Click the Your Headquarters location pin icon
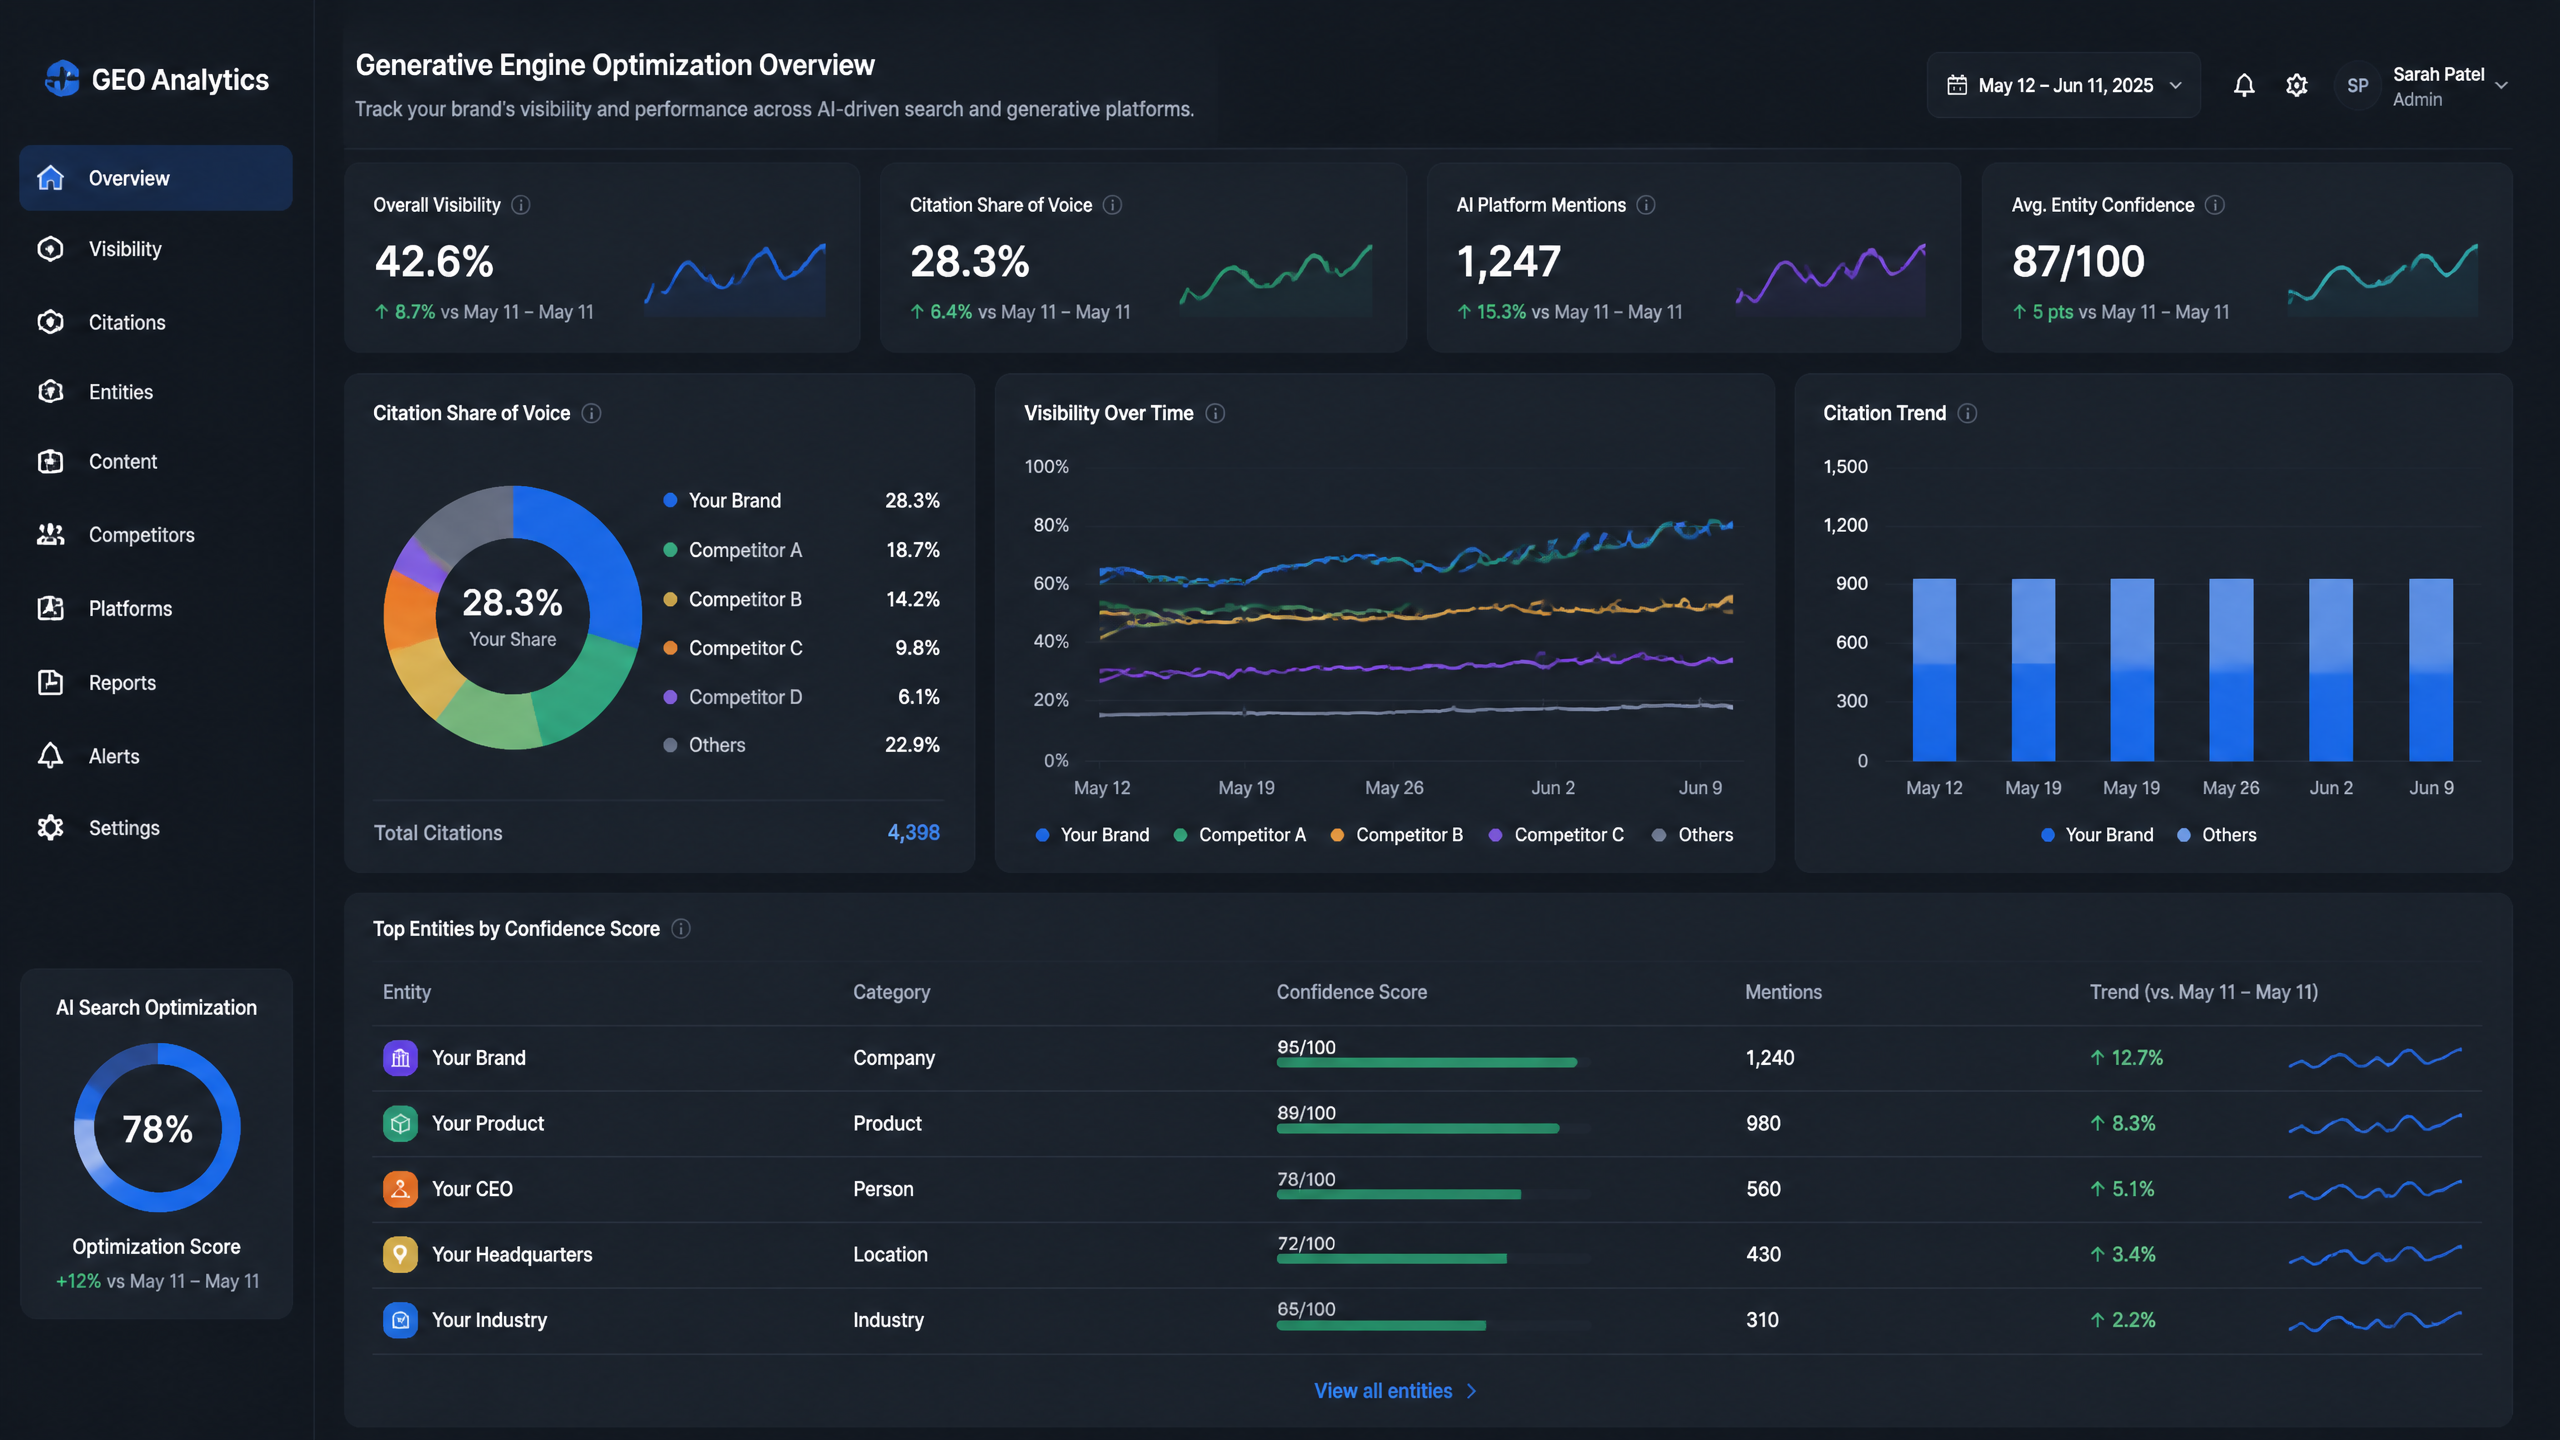2560x1440 pixels. 400,1254
